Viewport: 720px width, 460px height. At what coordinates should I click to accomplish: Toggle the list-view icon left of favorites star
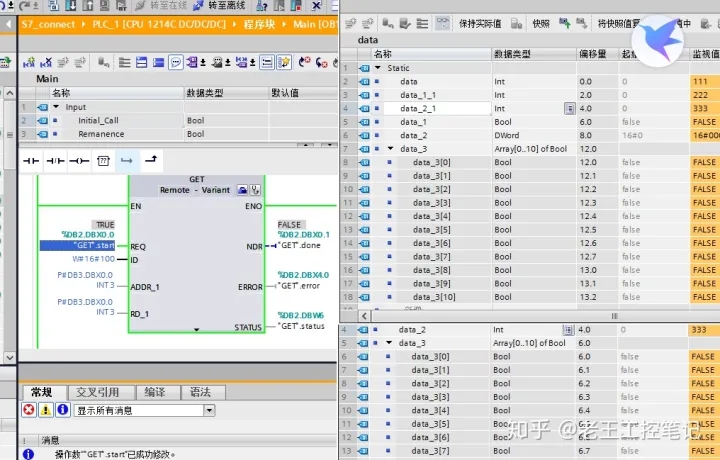[x=267, y=62]
